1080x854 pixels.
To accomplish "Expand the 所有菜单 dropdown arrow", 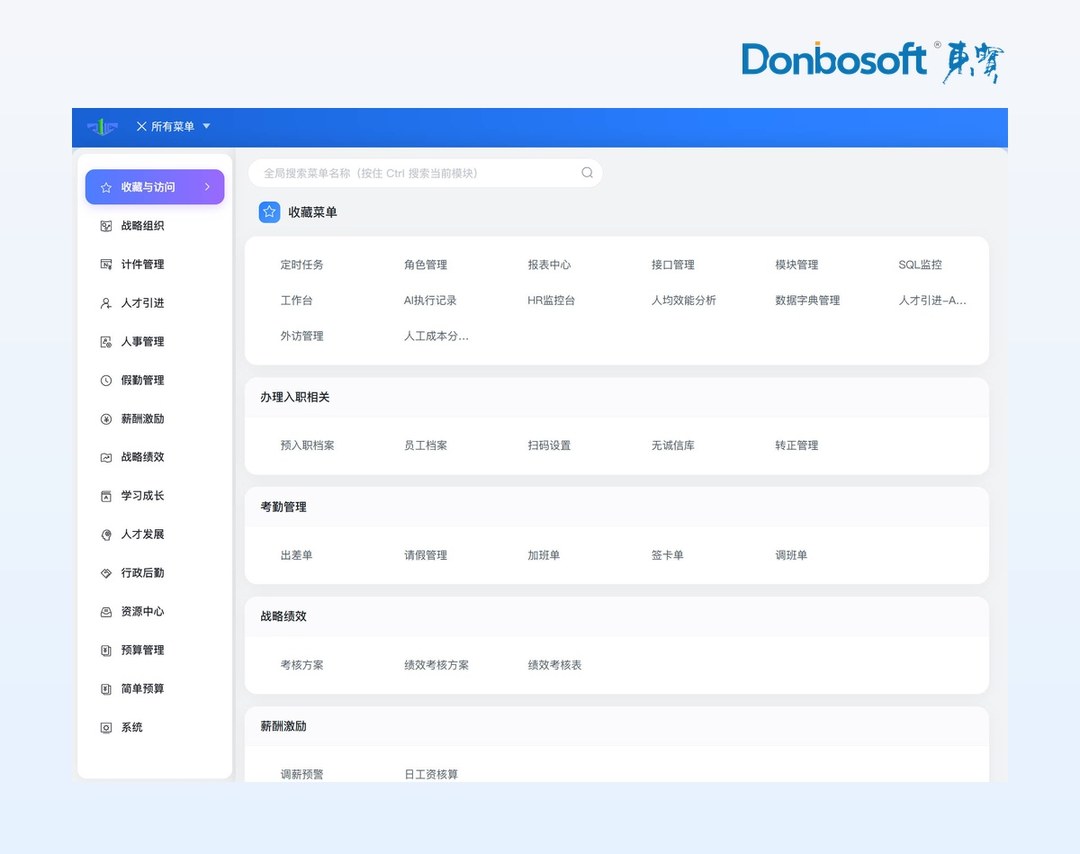I will pos(206,127).
